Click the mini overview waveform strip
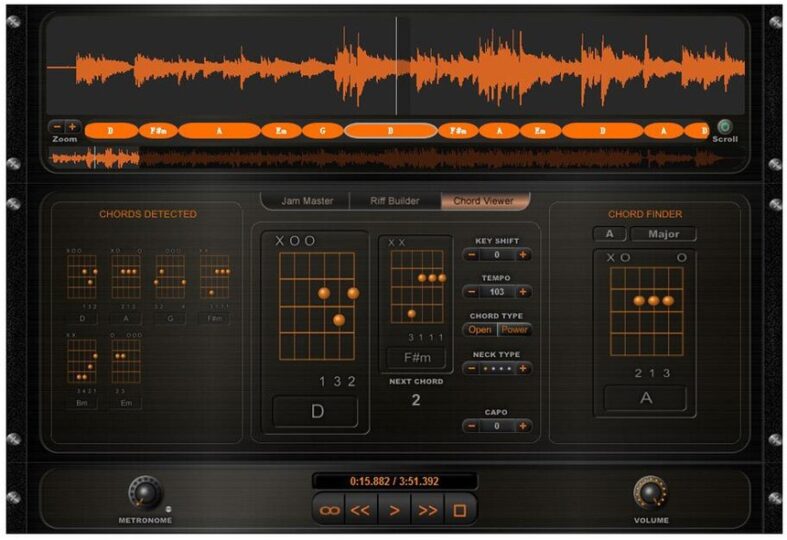This screenshot has height=540, width=787. [397, 159]
